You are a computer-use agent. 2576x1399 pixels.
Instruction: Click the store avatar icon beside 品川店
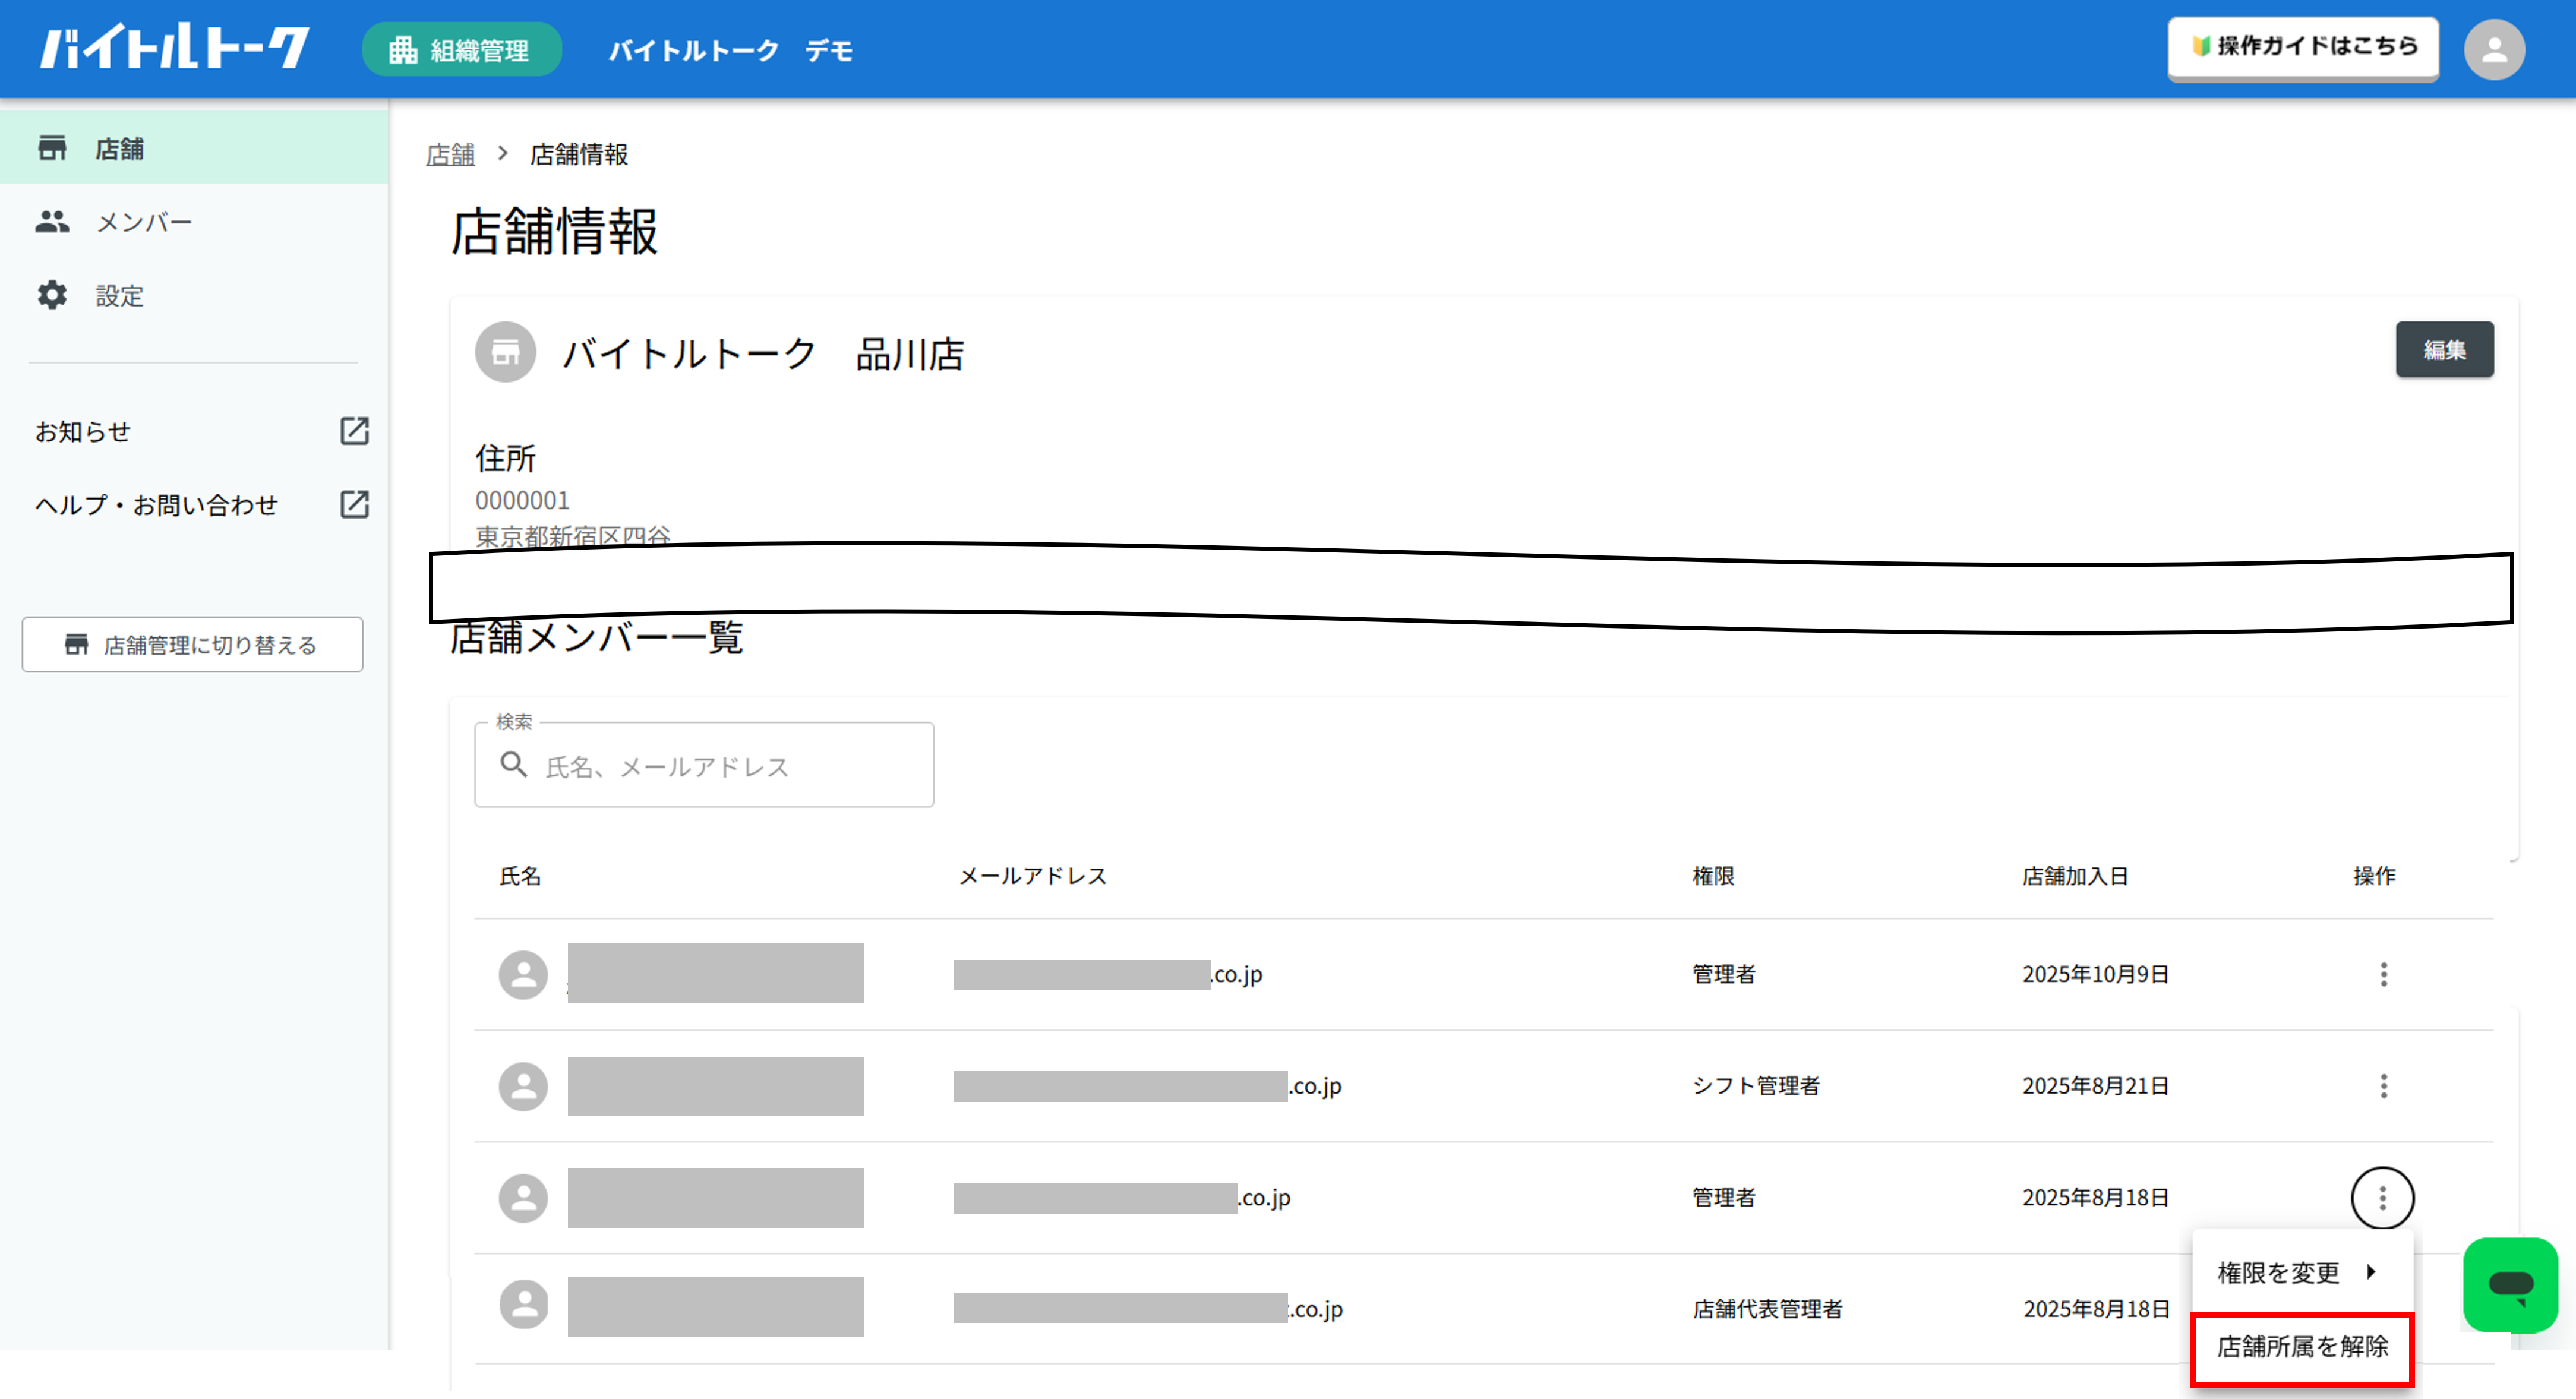pyautogui.click(x=505, y=352)
